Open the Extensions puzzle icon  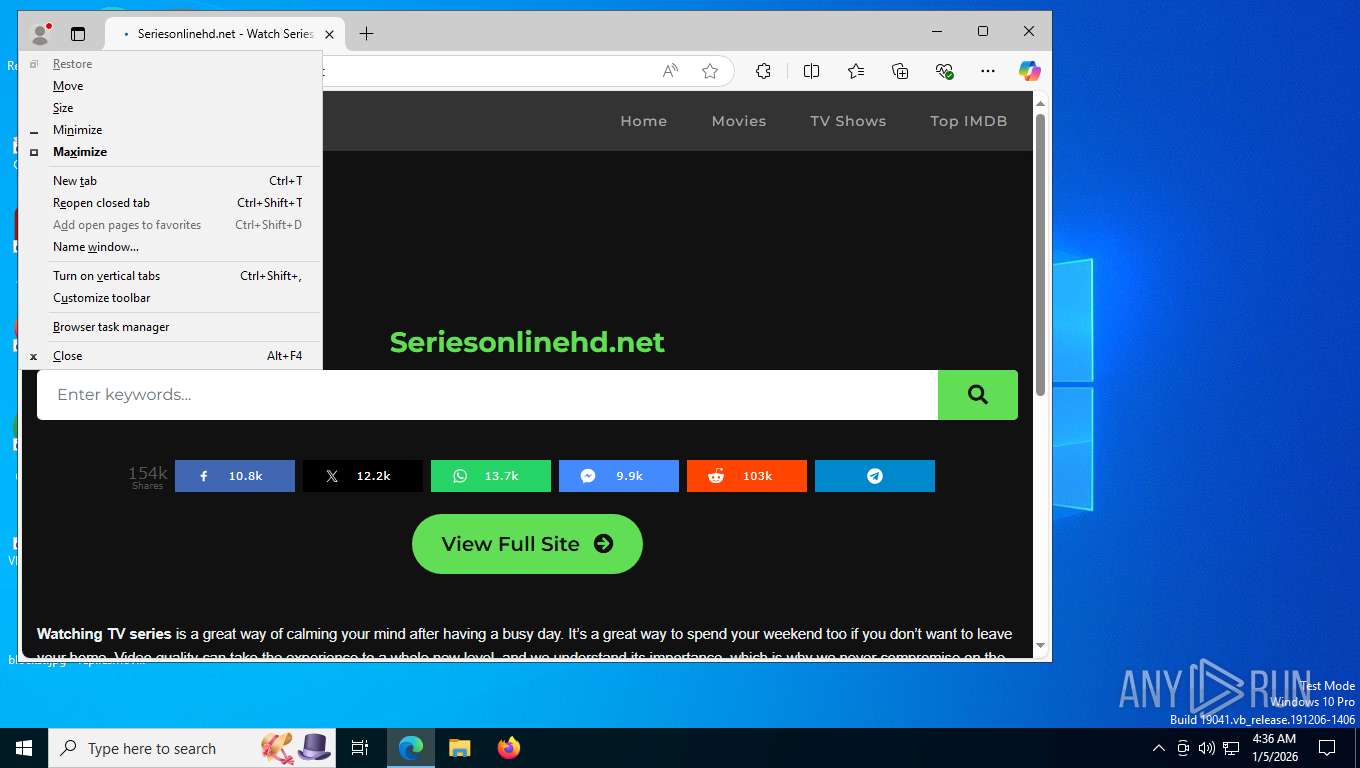[x=763, y=71]
